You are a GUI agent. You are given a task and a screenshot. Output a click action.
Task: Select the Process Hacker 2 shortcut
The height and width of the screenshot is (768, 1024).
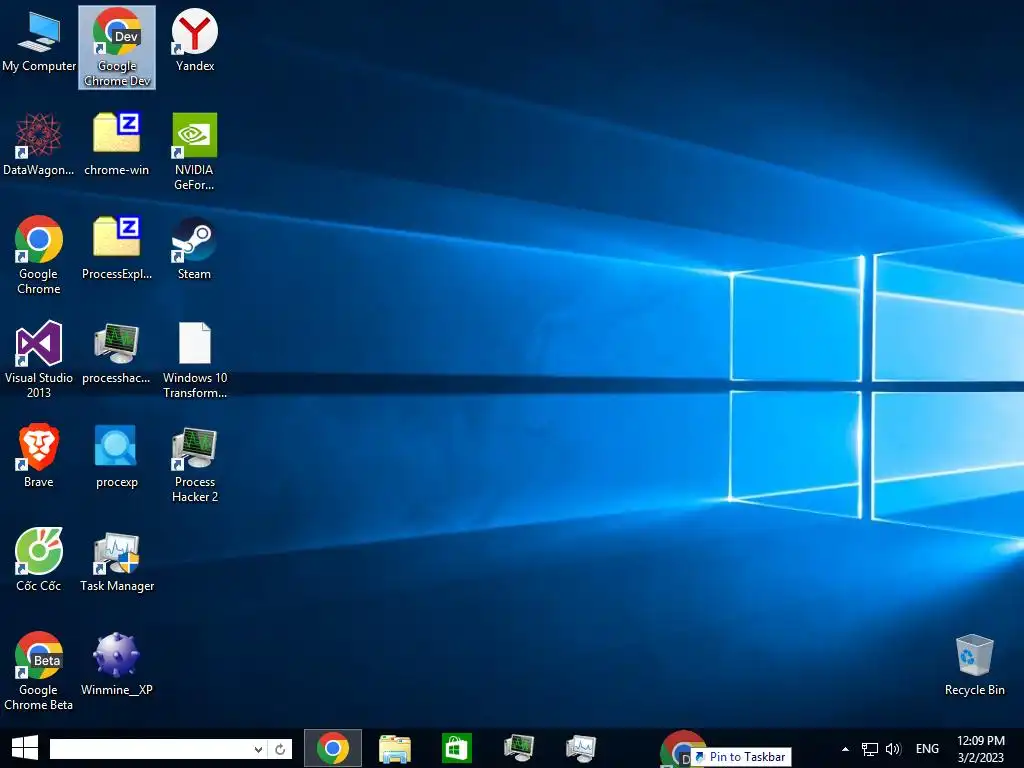[x=195, y=463]
